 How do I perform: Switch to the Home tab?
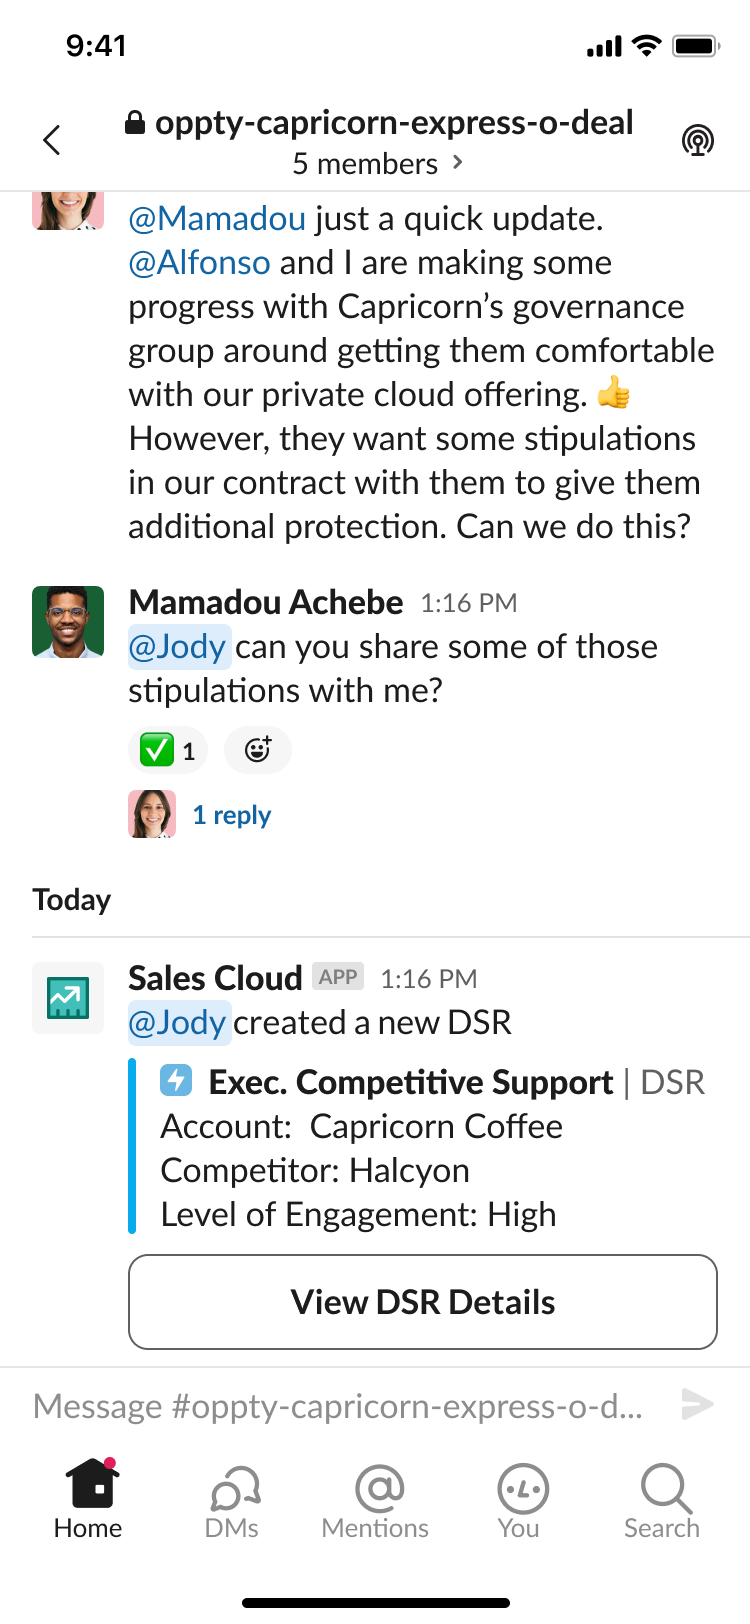pyautogui.click(x=88, y=1499)
